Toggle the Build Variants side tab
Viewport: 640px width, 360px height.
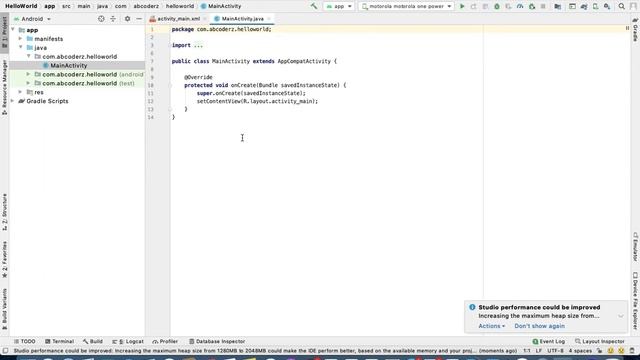(4, 309)
